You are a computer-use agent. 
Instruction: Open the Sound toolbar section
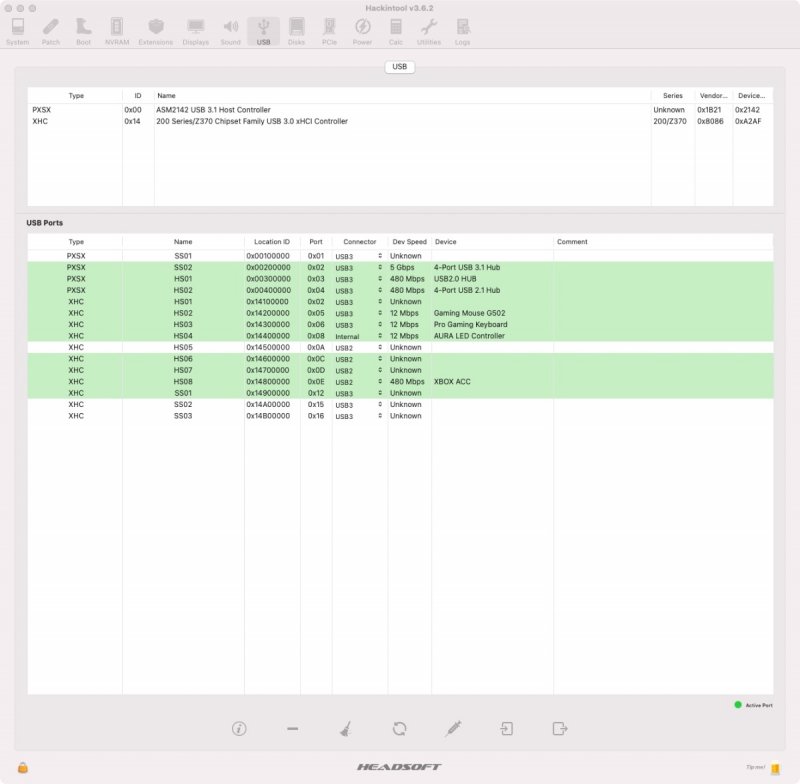point(230,32)
